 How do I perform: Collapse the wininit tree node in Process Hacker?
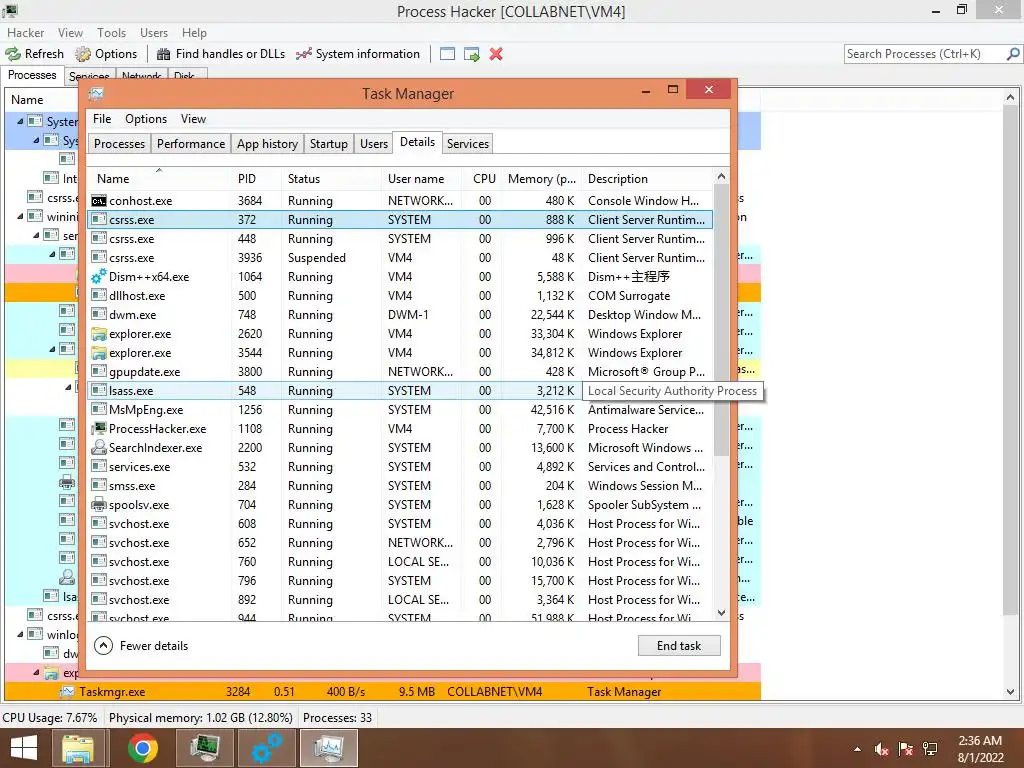click(x=20, y=216)
